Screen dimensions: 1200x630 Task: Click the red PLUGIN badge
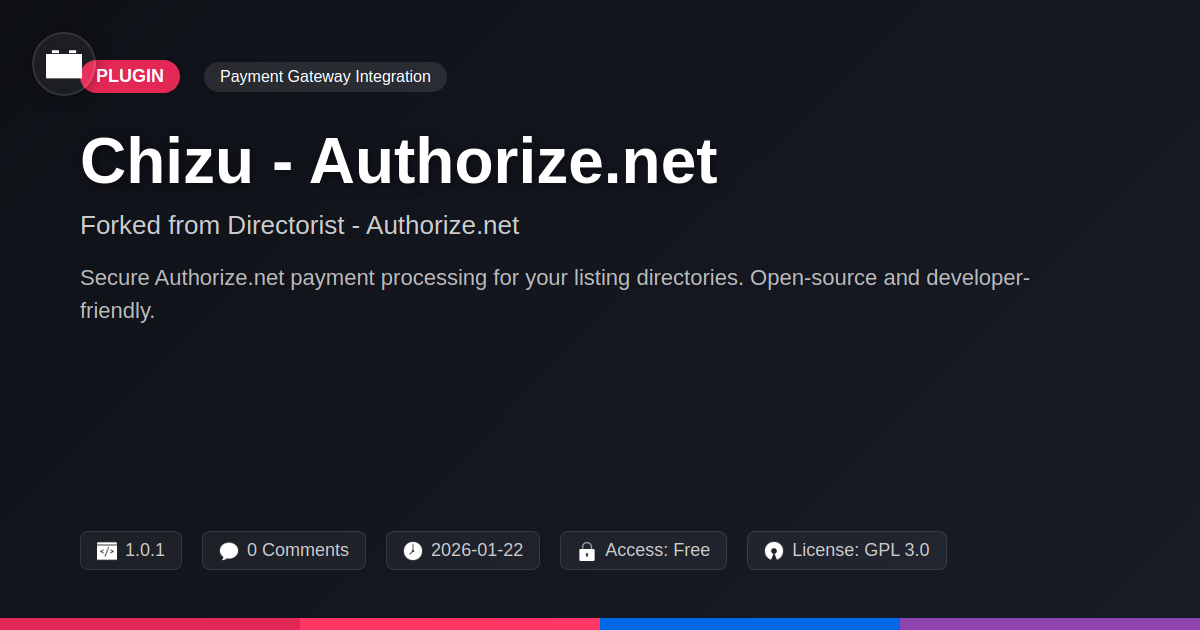pos(130,77)
